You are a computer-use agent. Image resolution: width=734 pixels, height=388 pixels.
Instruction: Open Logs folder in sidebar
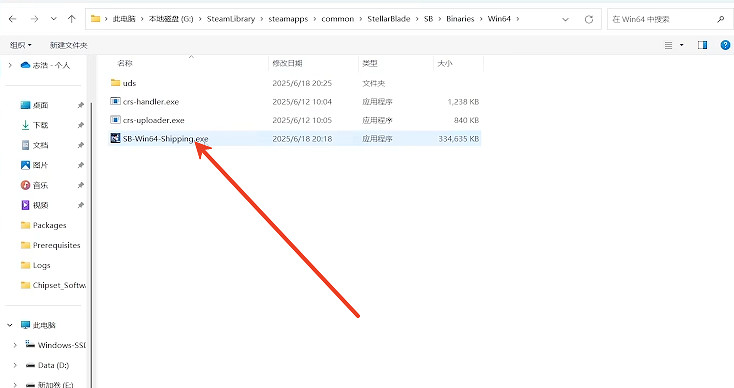click(36, 265)
